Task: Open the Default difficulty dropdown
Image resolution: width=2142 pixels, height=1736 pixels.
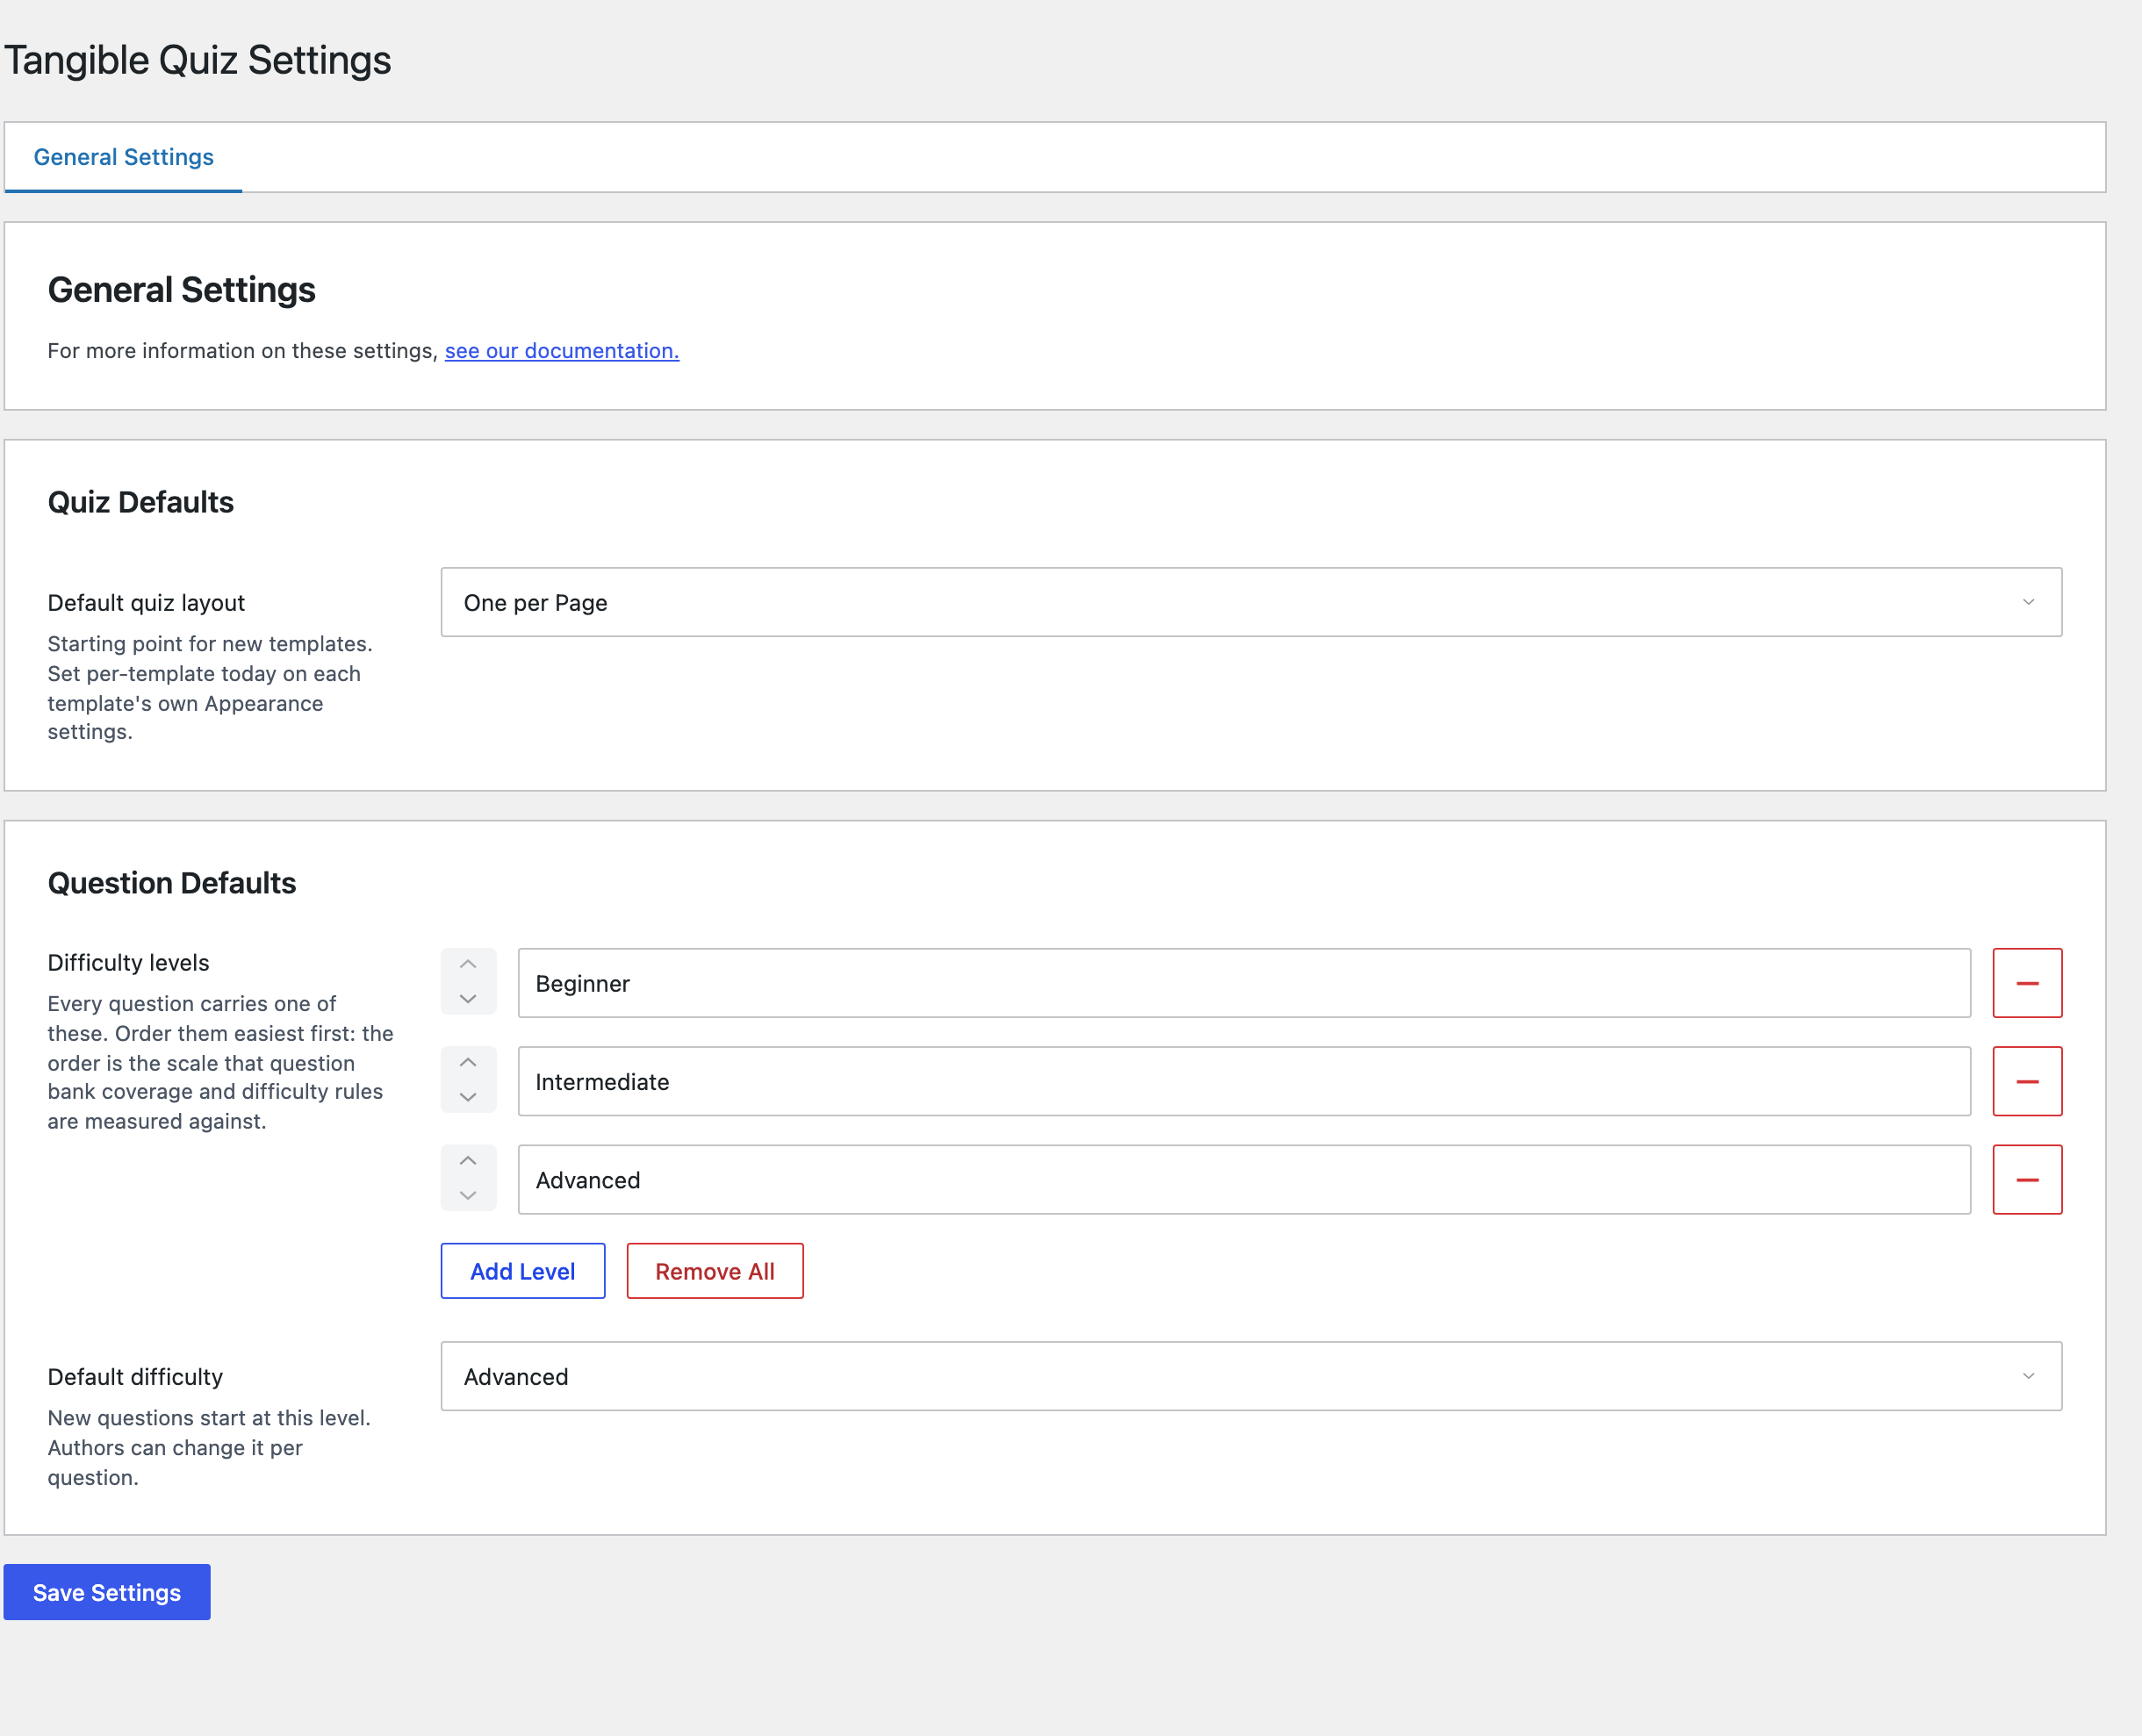Action: point(1251,1376)
